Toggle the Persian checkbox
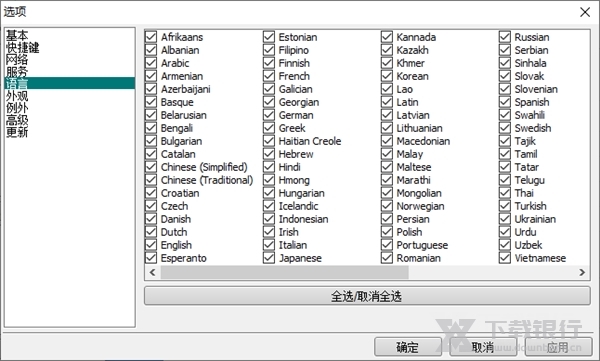Screen dimensions: 600x361 (x=387, y=219)
